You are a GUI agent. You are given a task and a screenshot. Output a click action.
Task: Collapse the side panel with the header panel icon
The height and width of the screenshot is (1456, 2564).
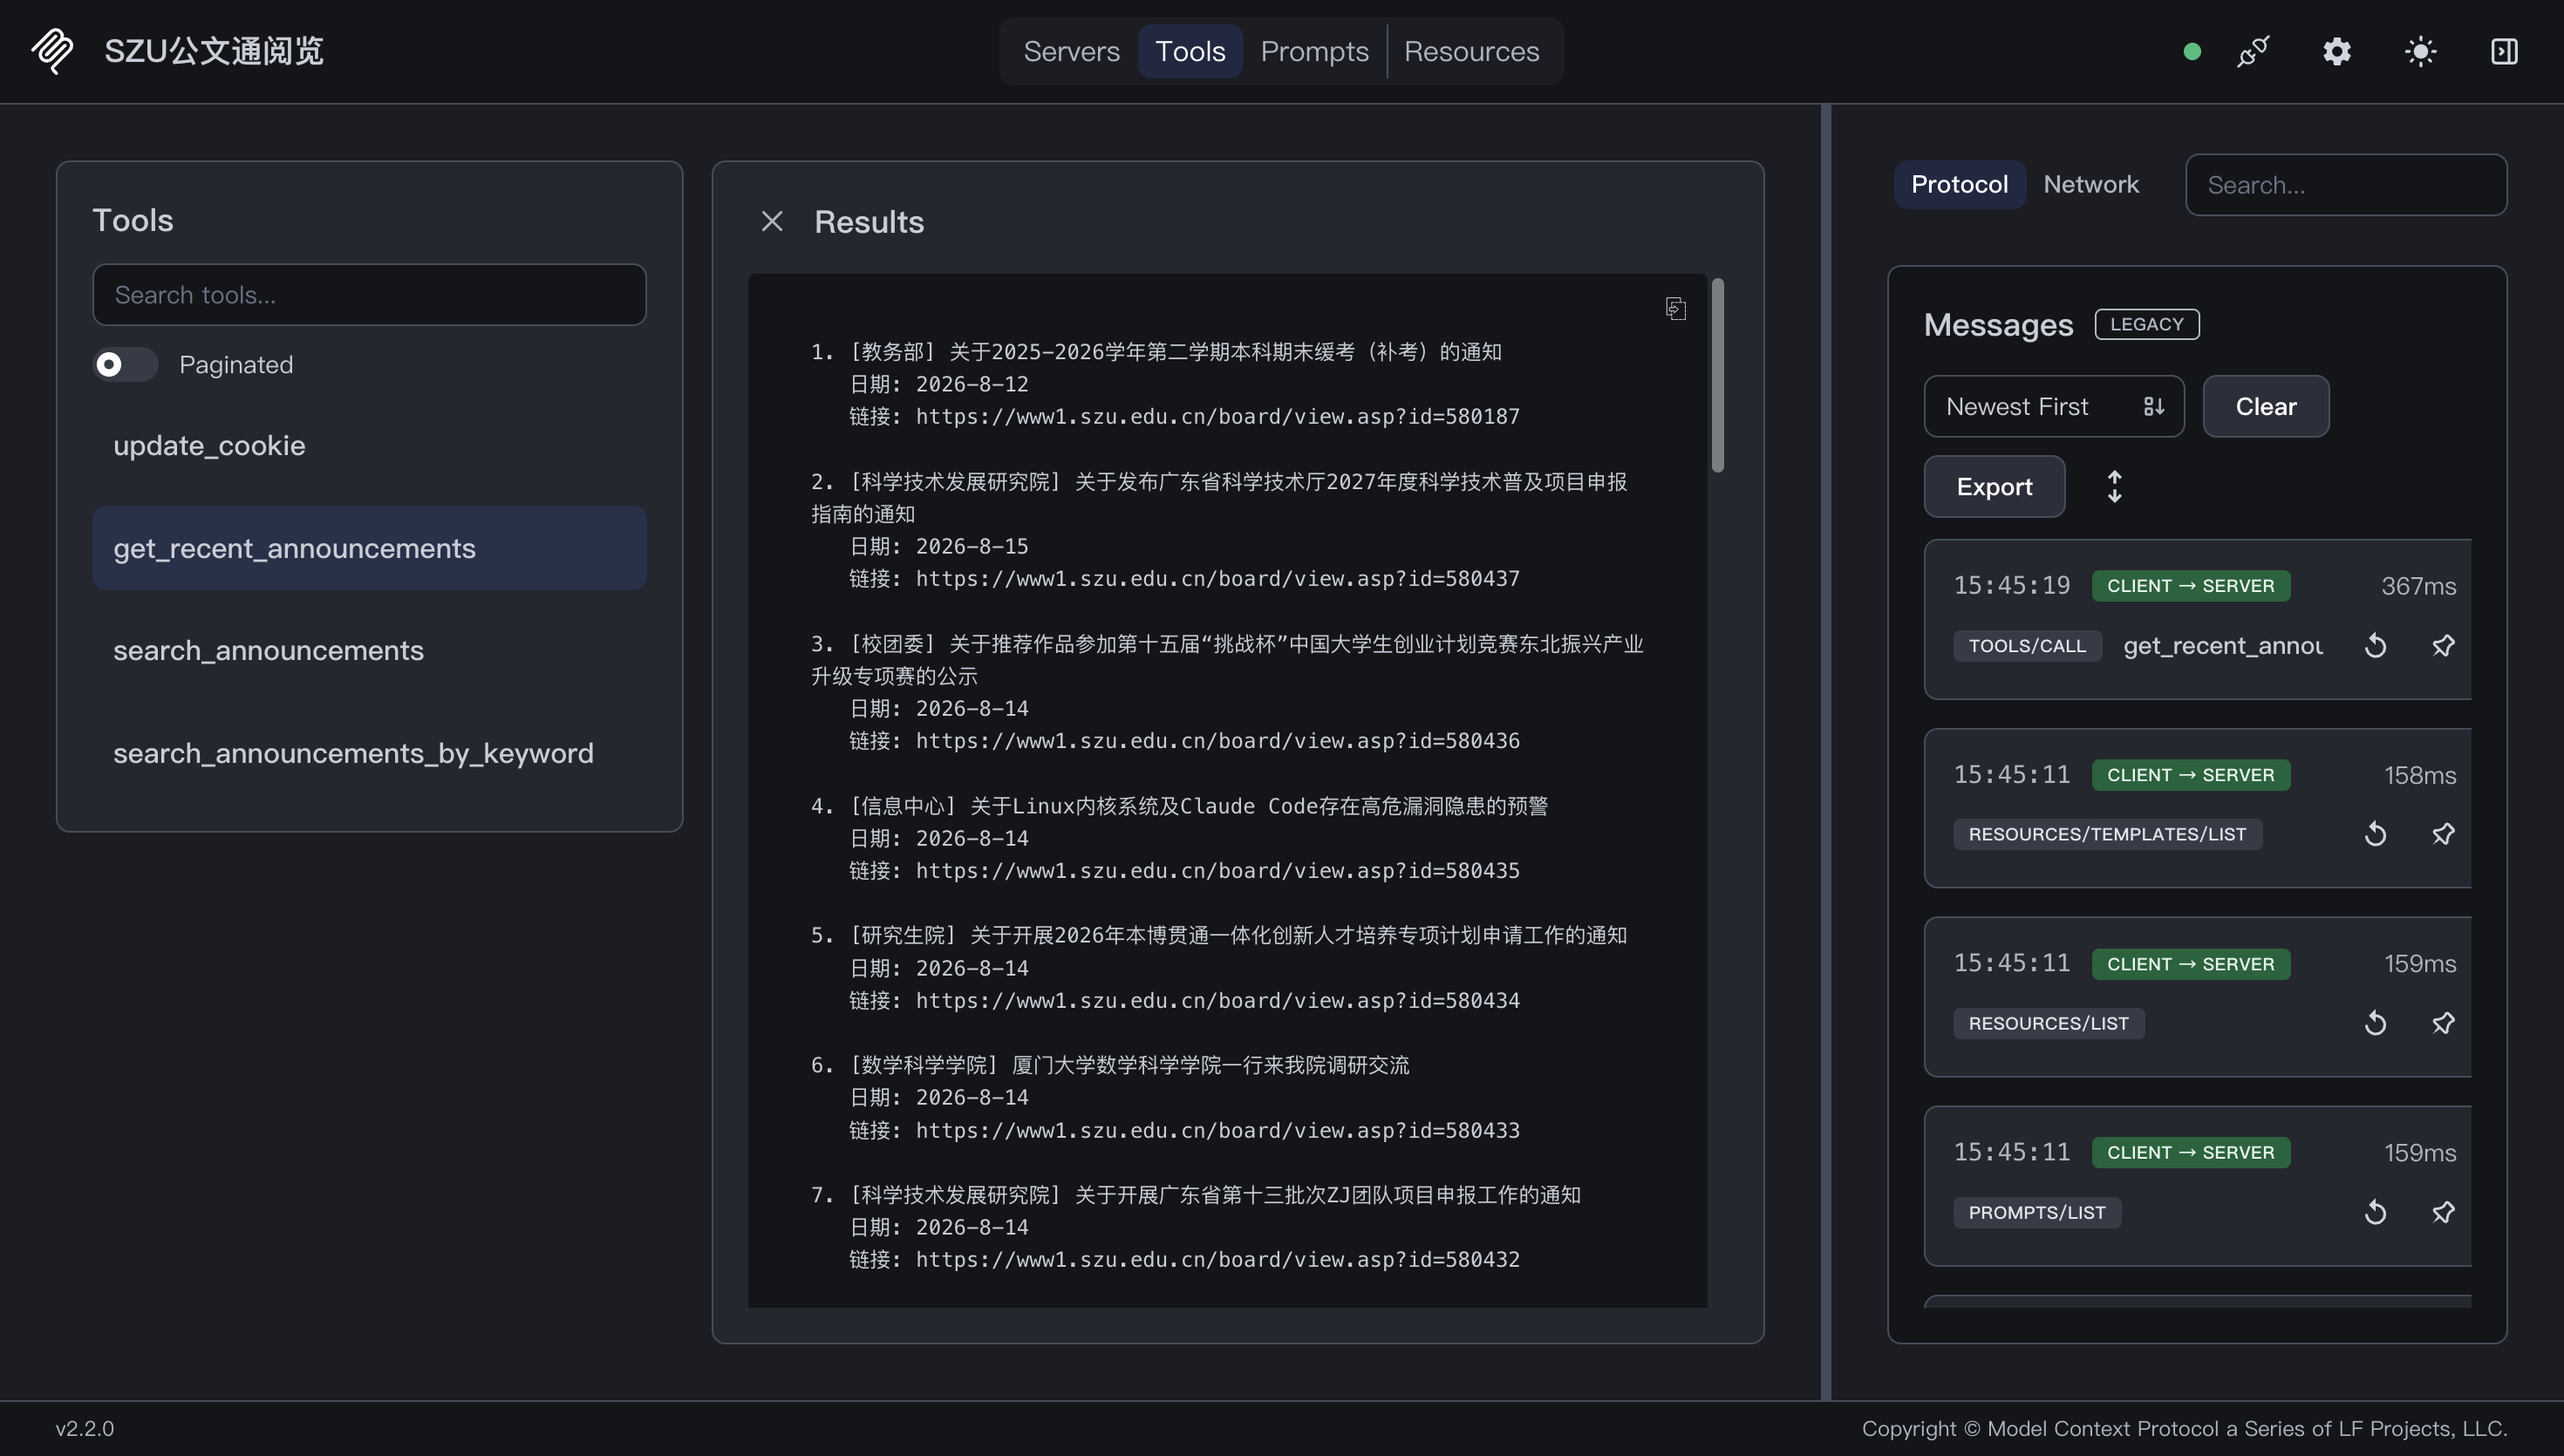[2504, 51]
